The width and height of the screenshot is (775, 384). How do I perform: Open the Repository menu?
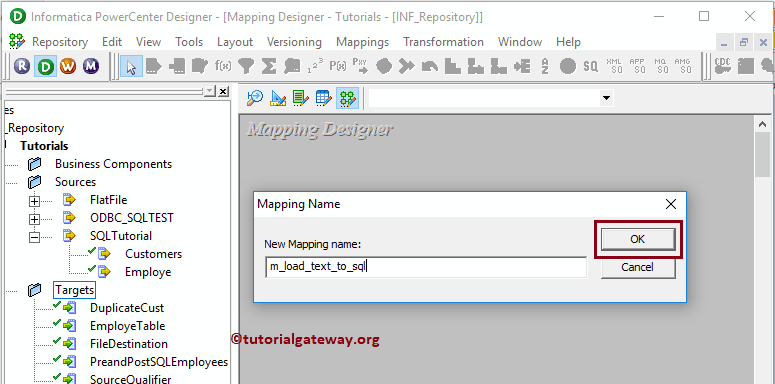pos(60,42)
